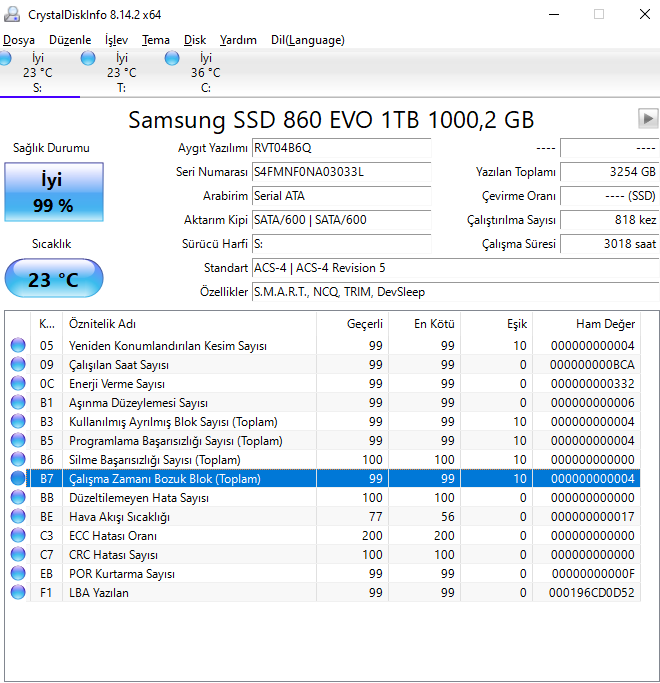
Task: Open the İşlev menu
Action: pyautogui.click(x=116, y=40)
